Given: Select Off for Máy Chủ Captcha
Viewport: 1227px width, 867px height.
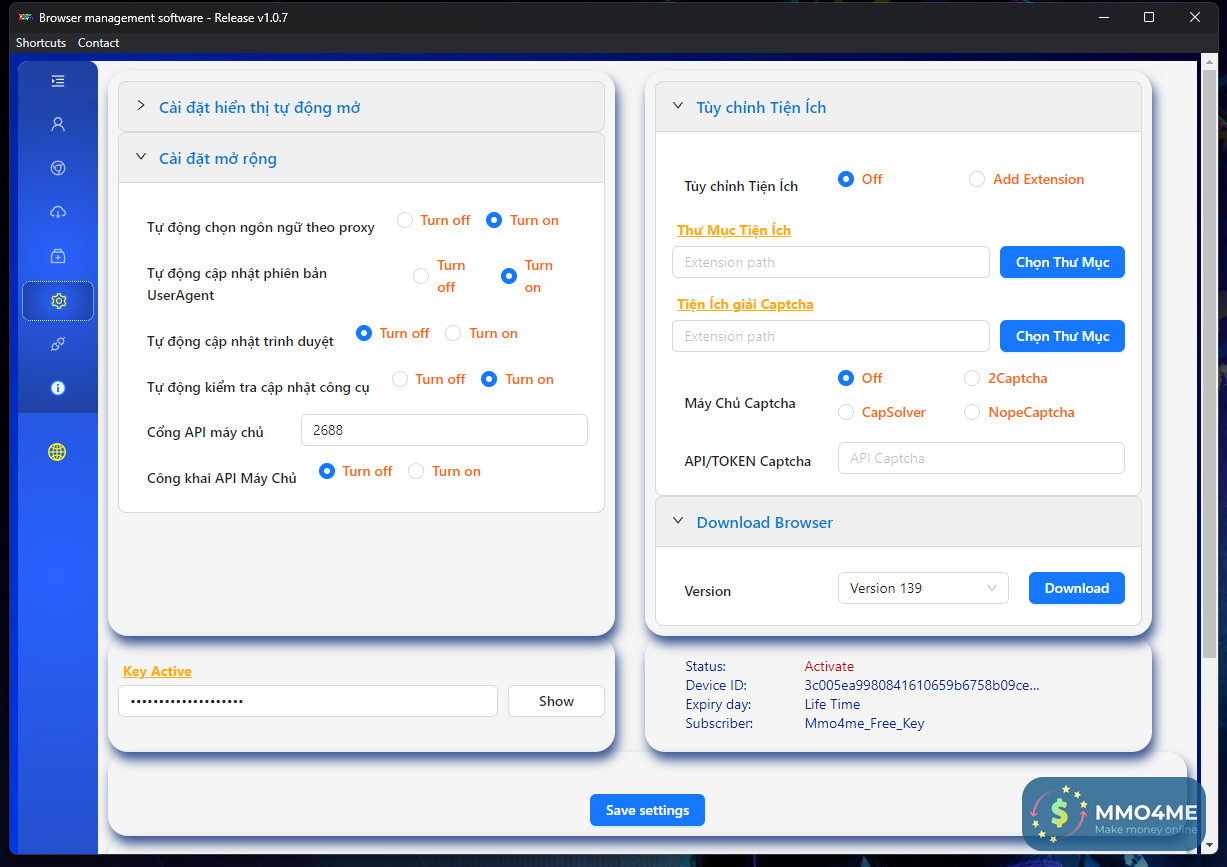Looking at the screenshot, I should click(846, 378).
